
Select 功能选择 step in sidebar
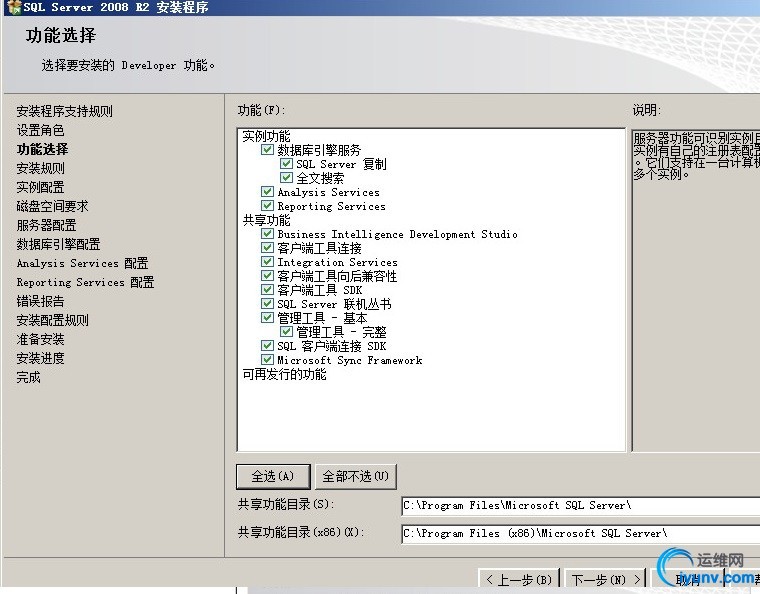(42, 149)
